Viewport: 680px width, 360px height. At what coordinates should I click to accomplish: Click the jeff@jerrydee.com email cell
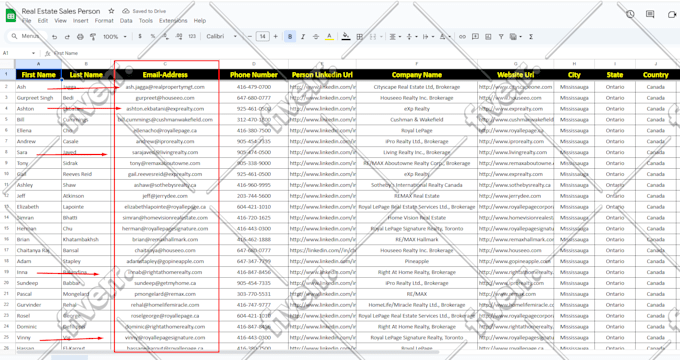coord(165,196)
